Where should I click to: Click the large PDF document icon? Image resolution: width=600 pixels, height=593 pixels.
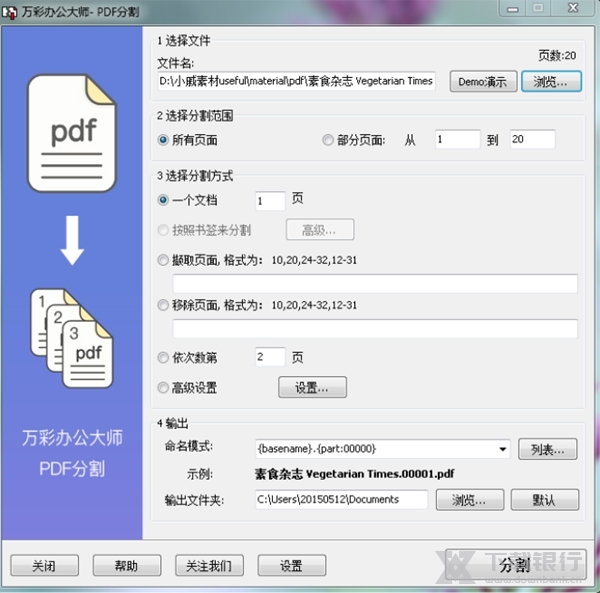72,135
